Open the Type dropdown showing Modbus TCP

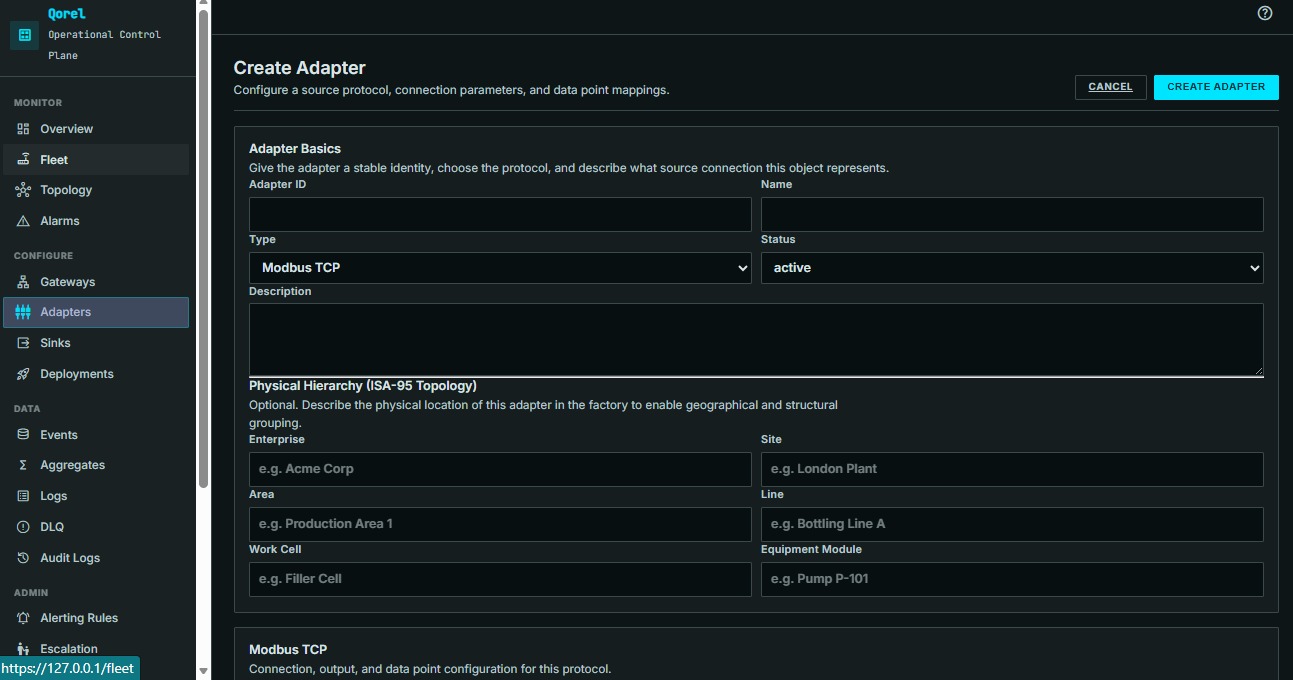pyautogui.click(x=500, y=268)
